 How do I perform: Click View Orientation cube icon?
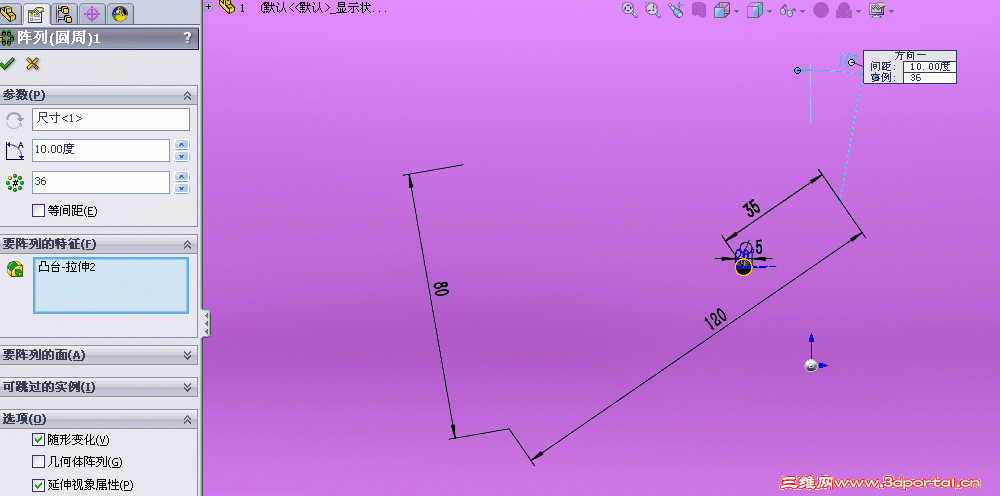[x=722, y=10]
